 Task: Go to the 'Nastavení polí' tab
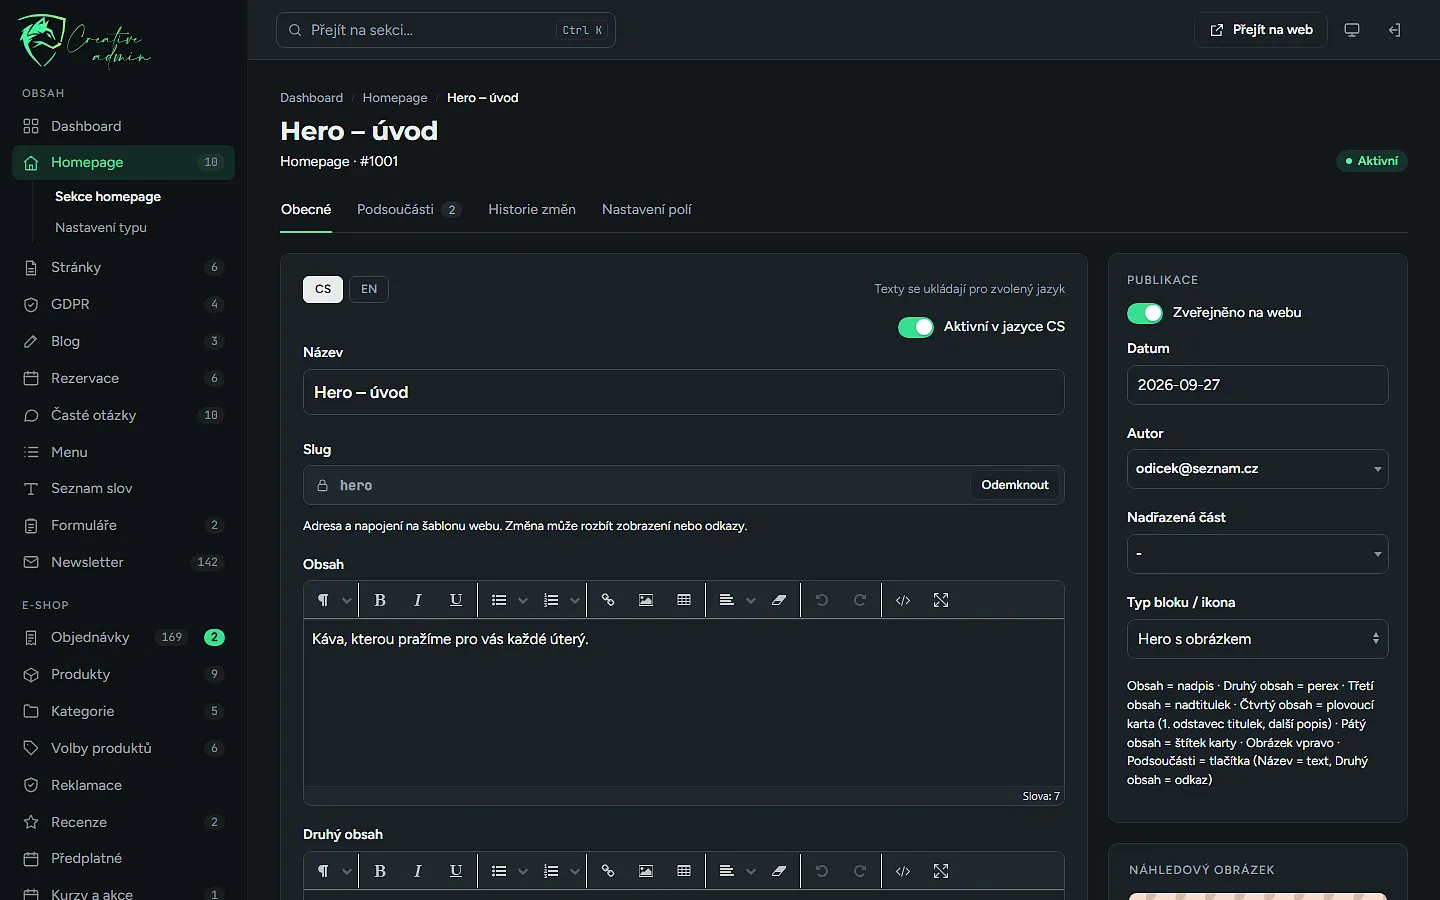click(x=647, y=210)
